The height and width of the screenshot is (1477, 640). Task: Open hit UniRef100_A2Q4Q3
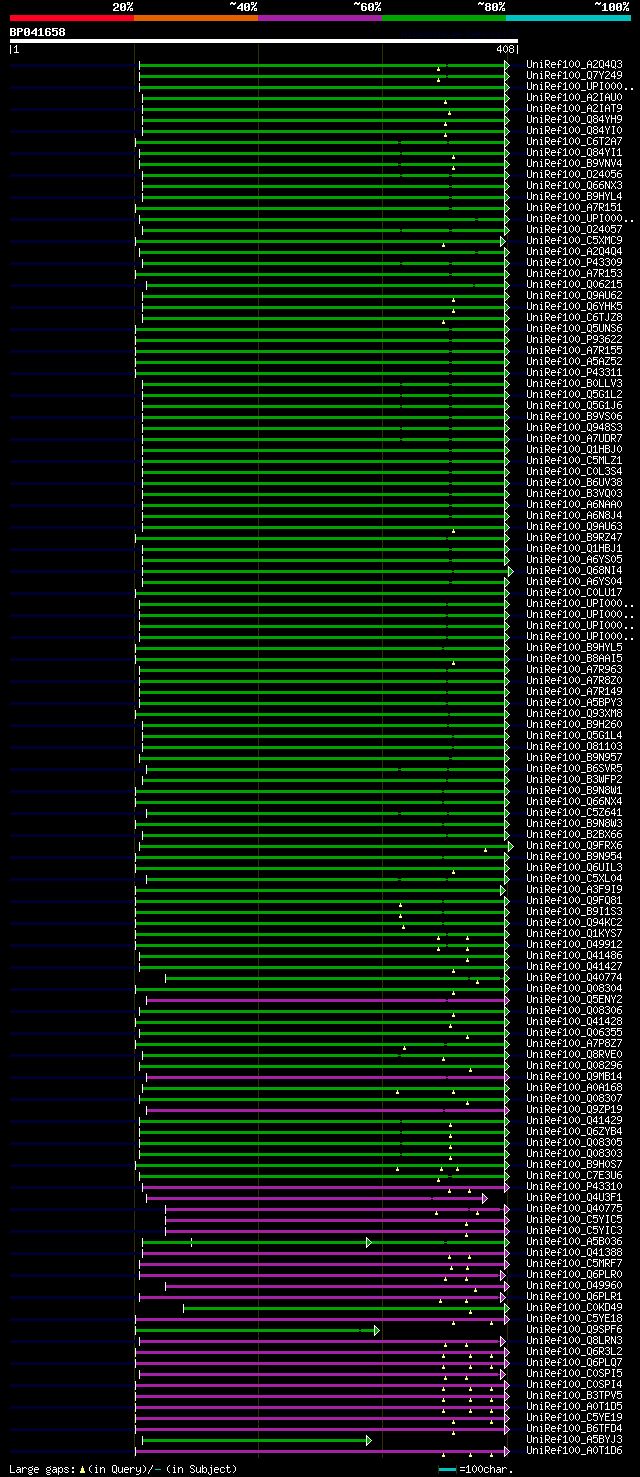coord(574,64)
